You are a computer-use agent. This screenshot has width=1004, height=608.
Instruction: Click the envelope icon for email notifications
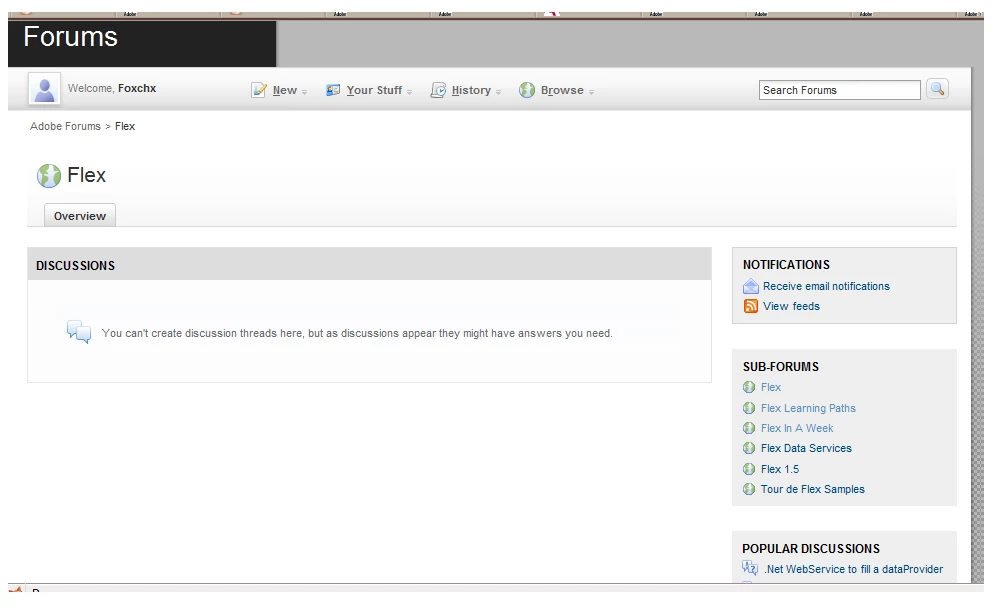[x=750, y=286]
